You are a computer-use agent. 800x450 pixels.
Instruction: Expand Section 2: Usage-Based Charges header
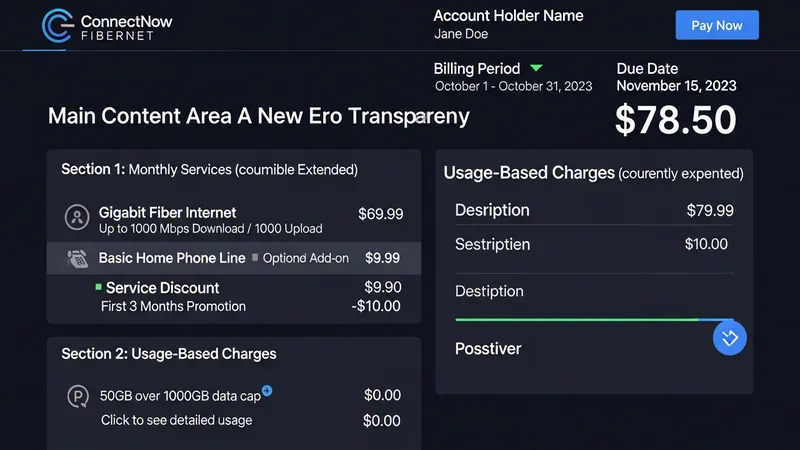[x=169, y=354]
